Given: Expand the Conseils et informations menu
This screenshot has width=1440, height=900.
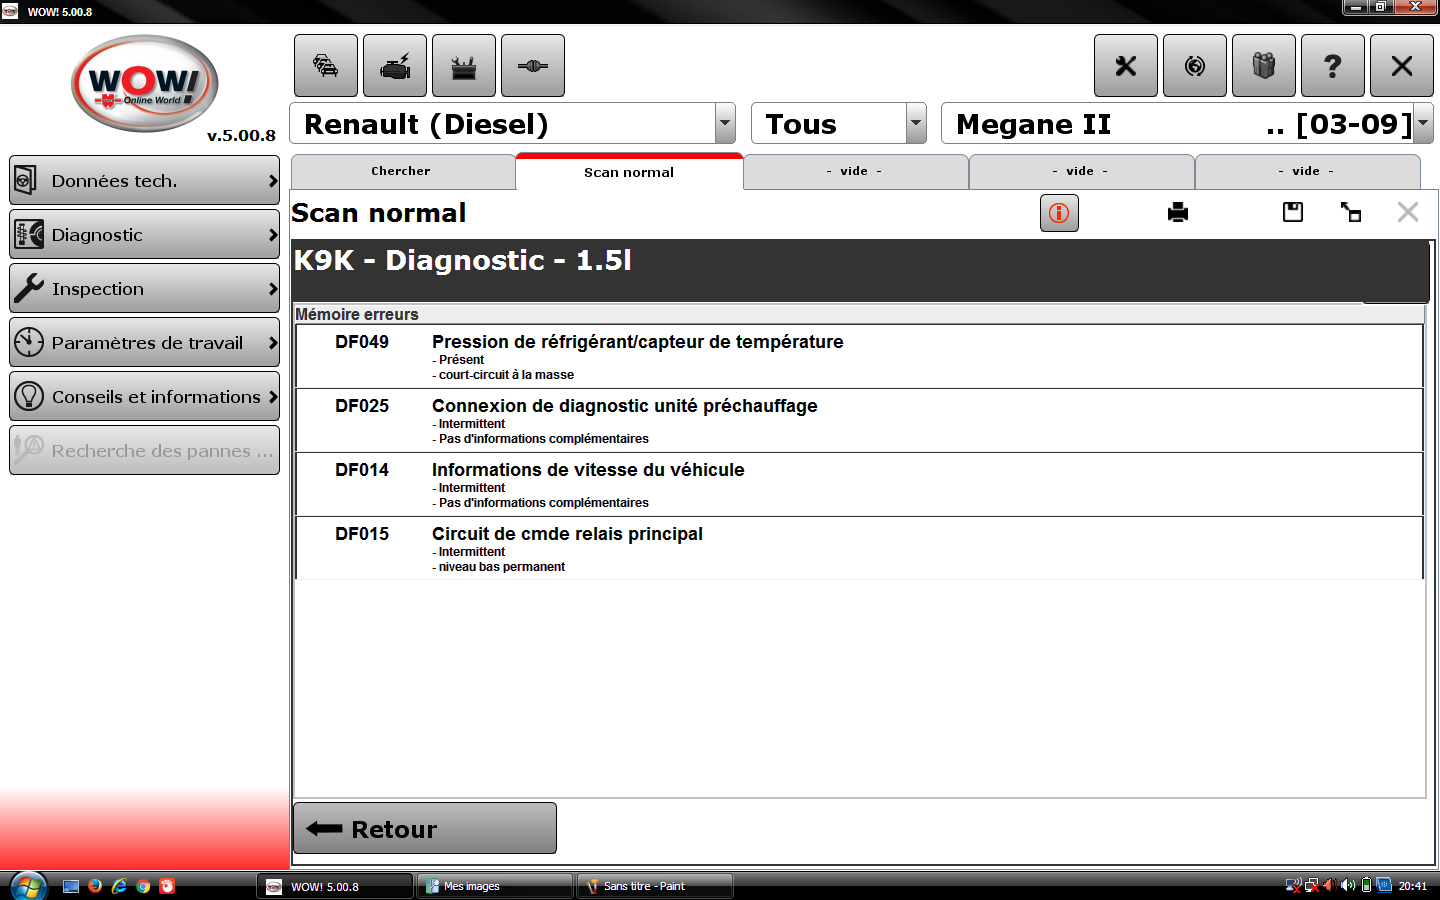Looking at the screenshot, I should (145, 397).
